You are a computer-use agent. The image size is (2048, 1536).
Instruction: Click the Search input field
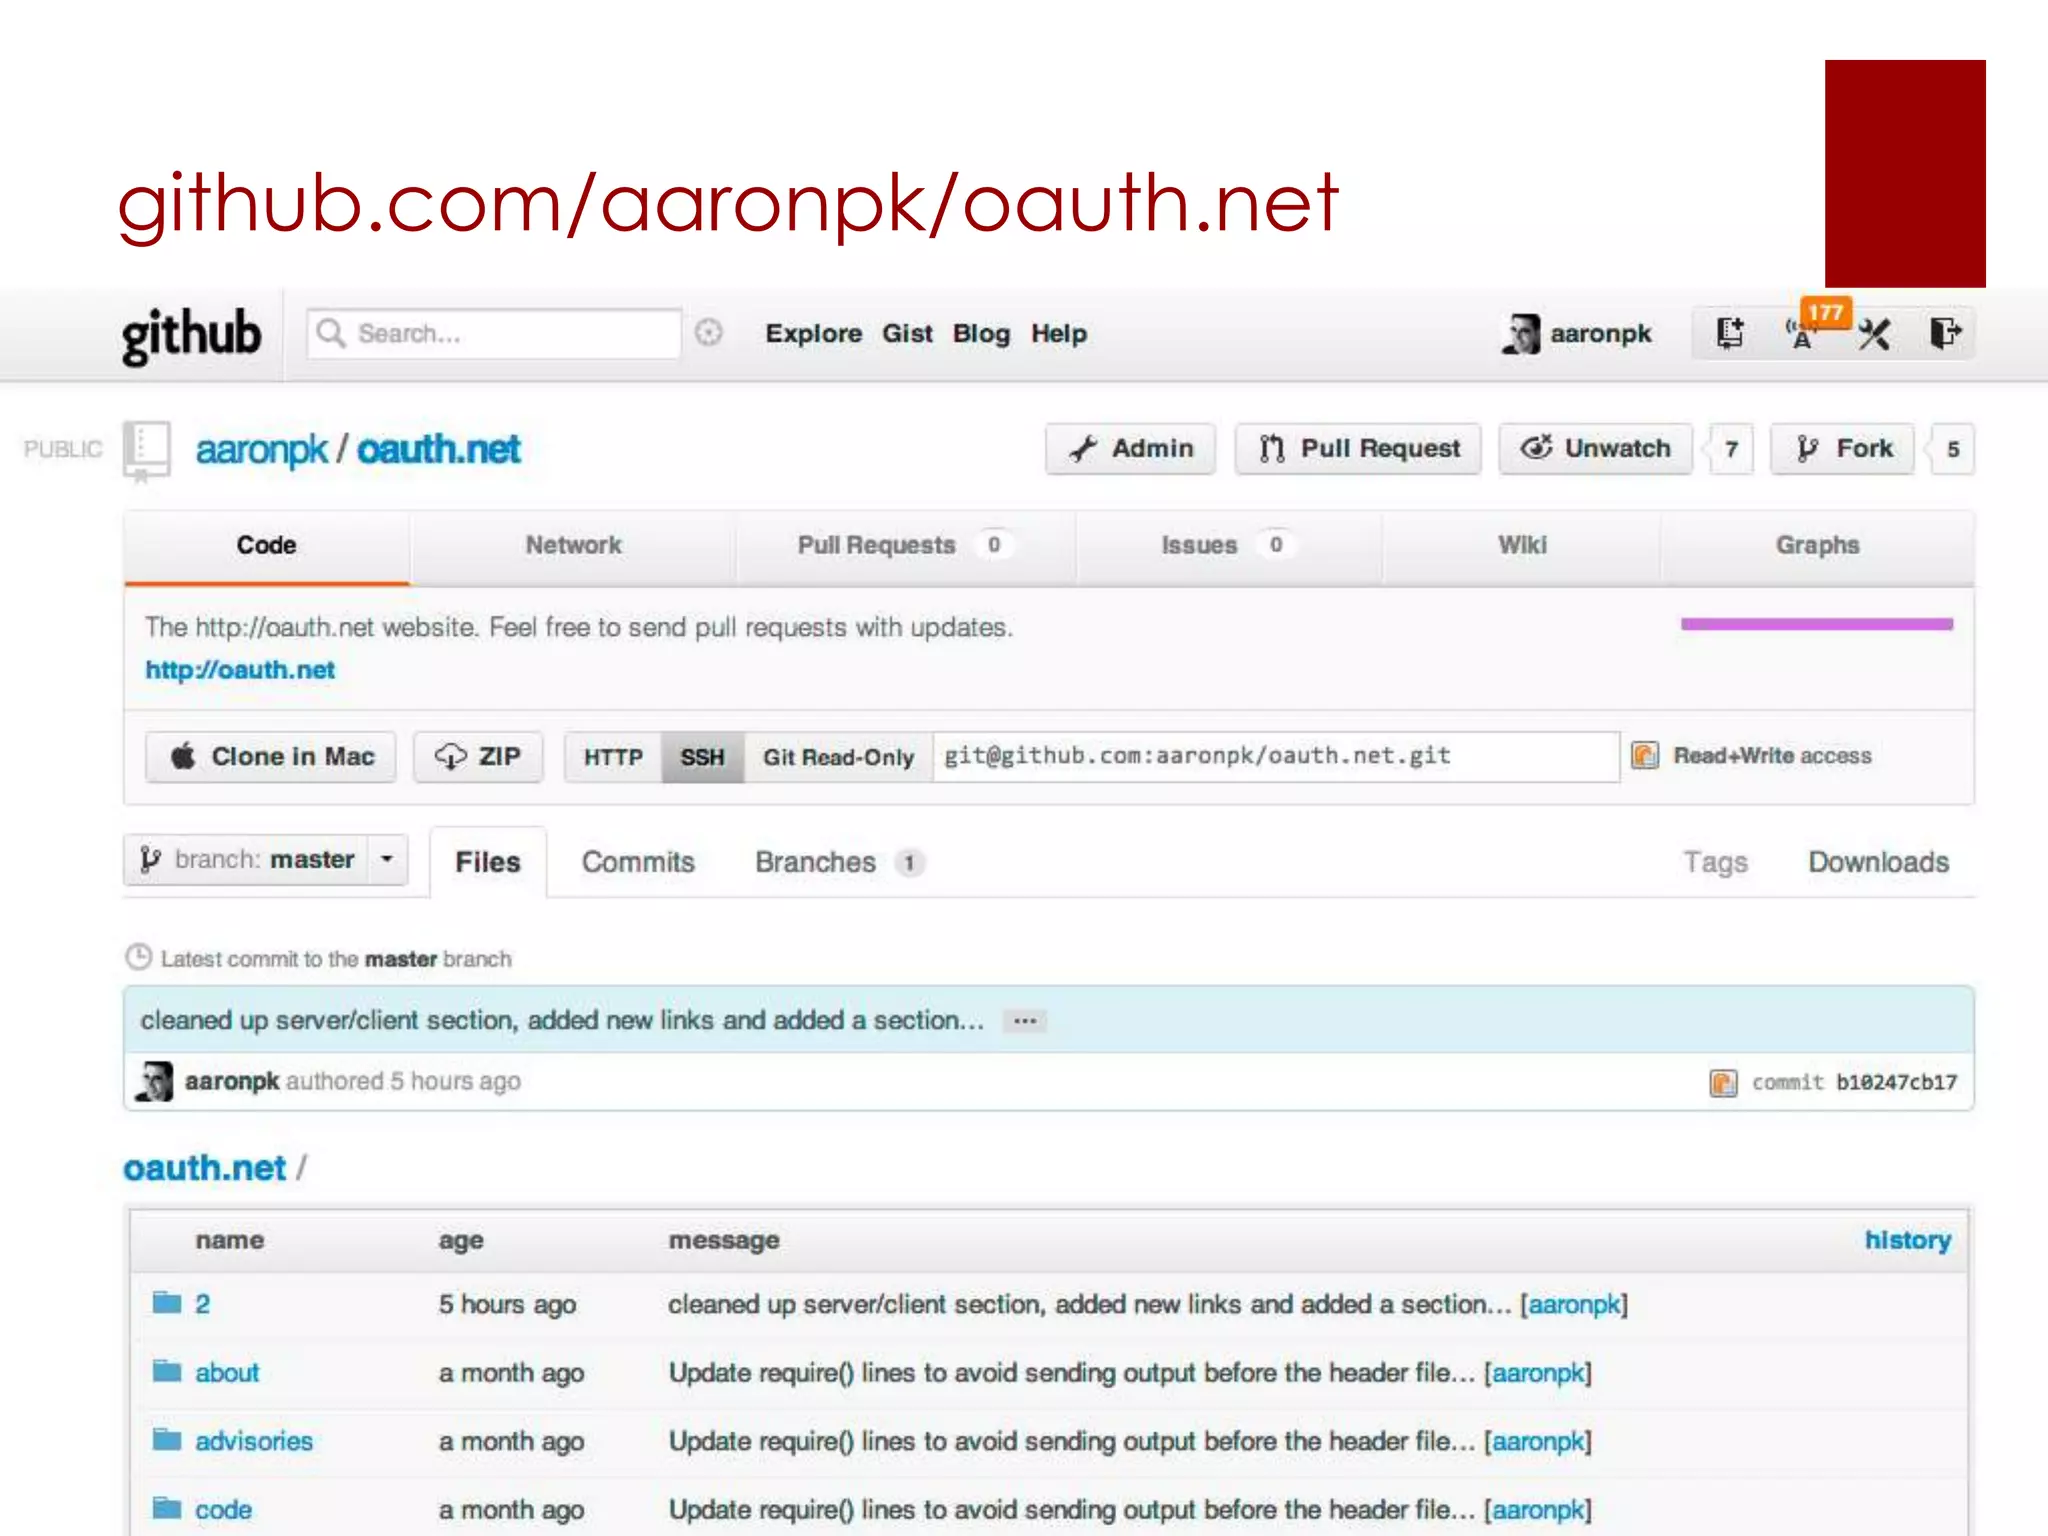pyautogui.click(x=494, y=334)
